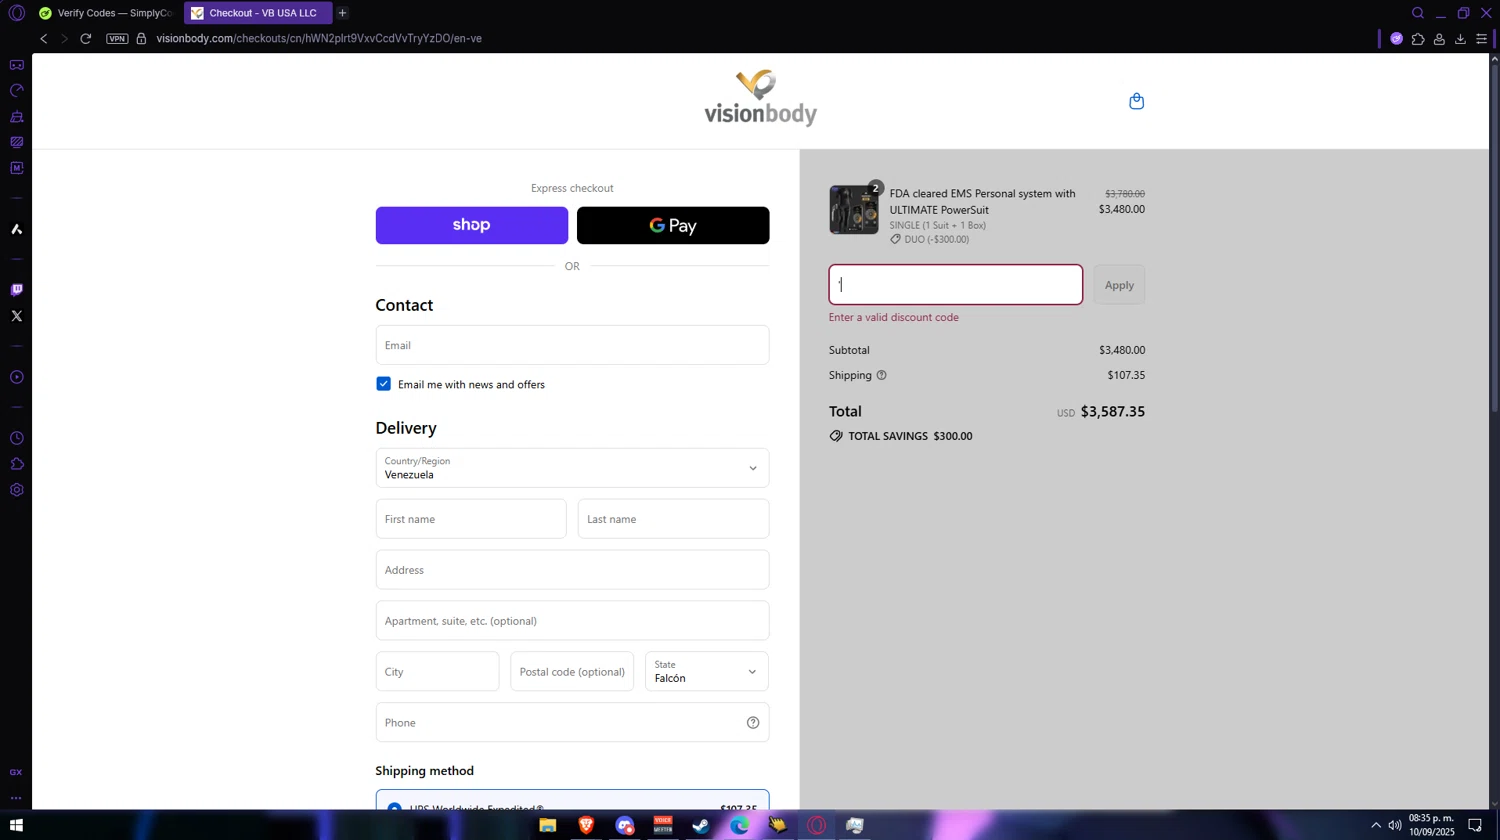Viewport: 1500px width, 840px height.
Task: Open Microsoft Edge from the taskbar
Action: pos(739,825)
